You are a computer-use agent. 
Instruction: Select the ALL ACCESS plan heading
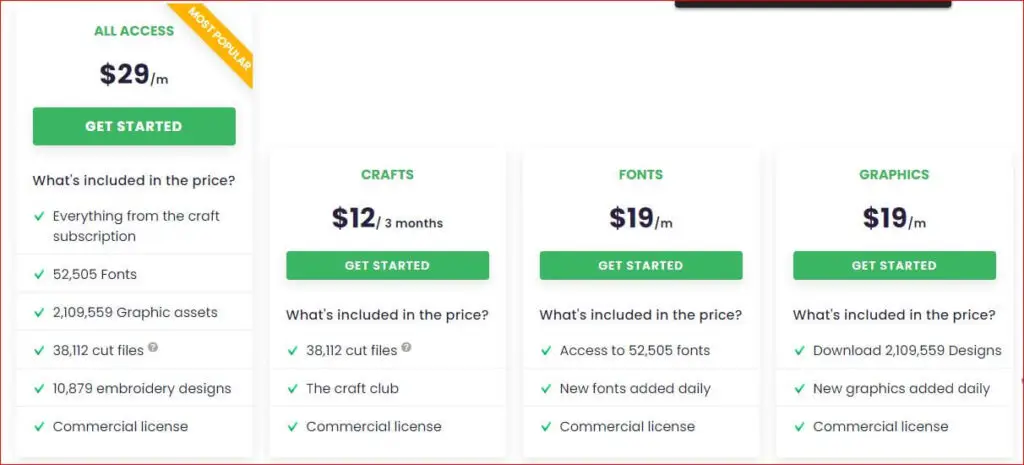point(134,31)
